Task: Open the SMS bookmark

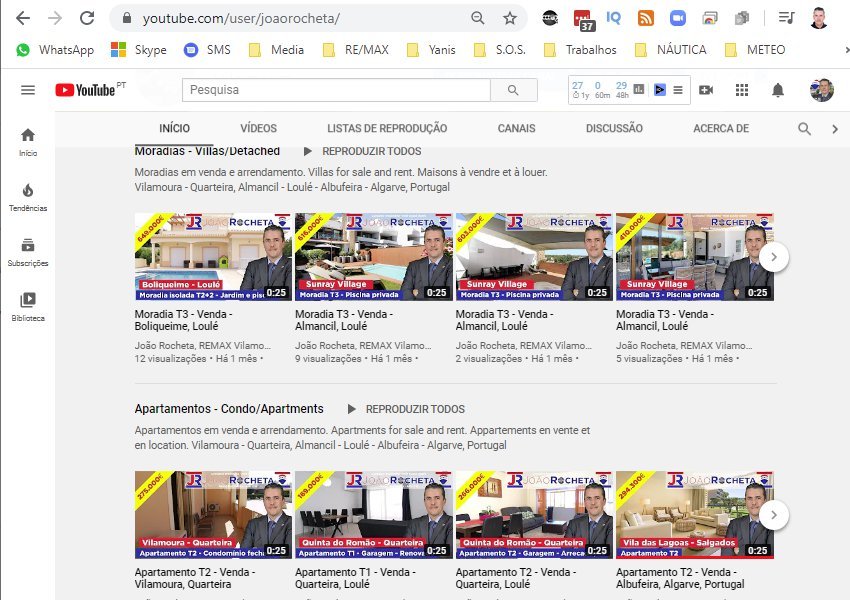Action: point(207,50)
